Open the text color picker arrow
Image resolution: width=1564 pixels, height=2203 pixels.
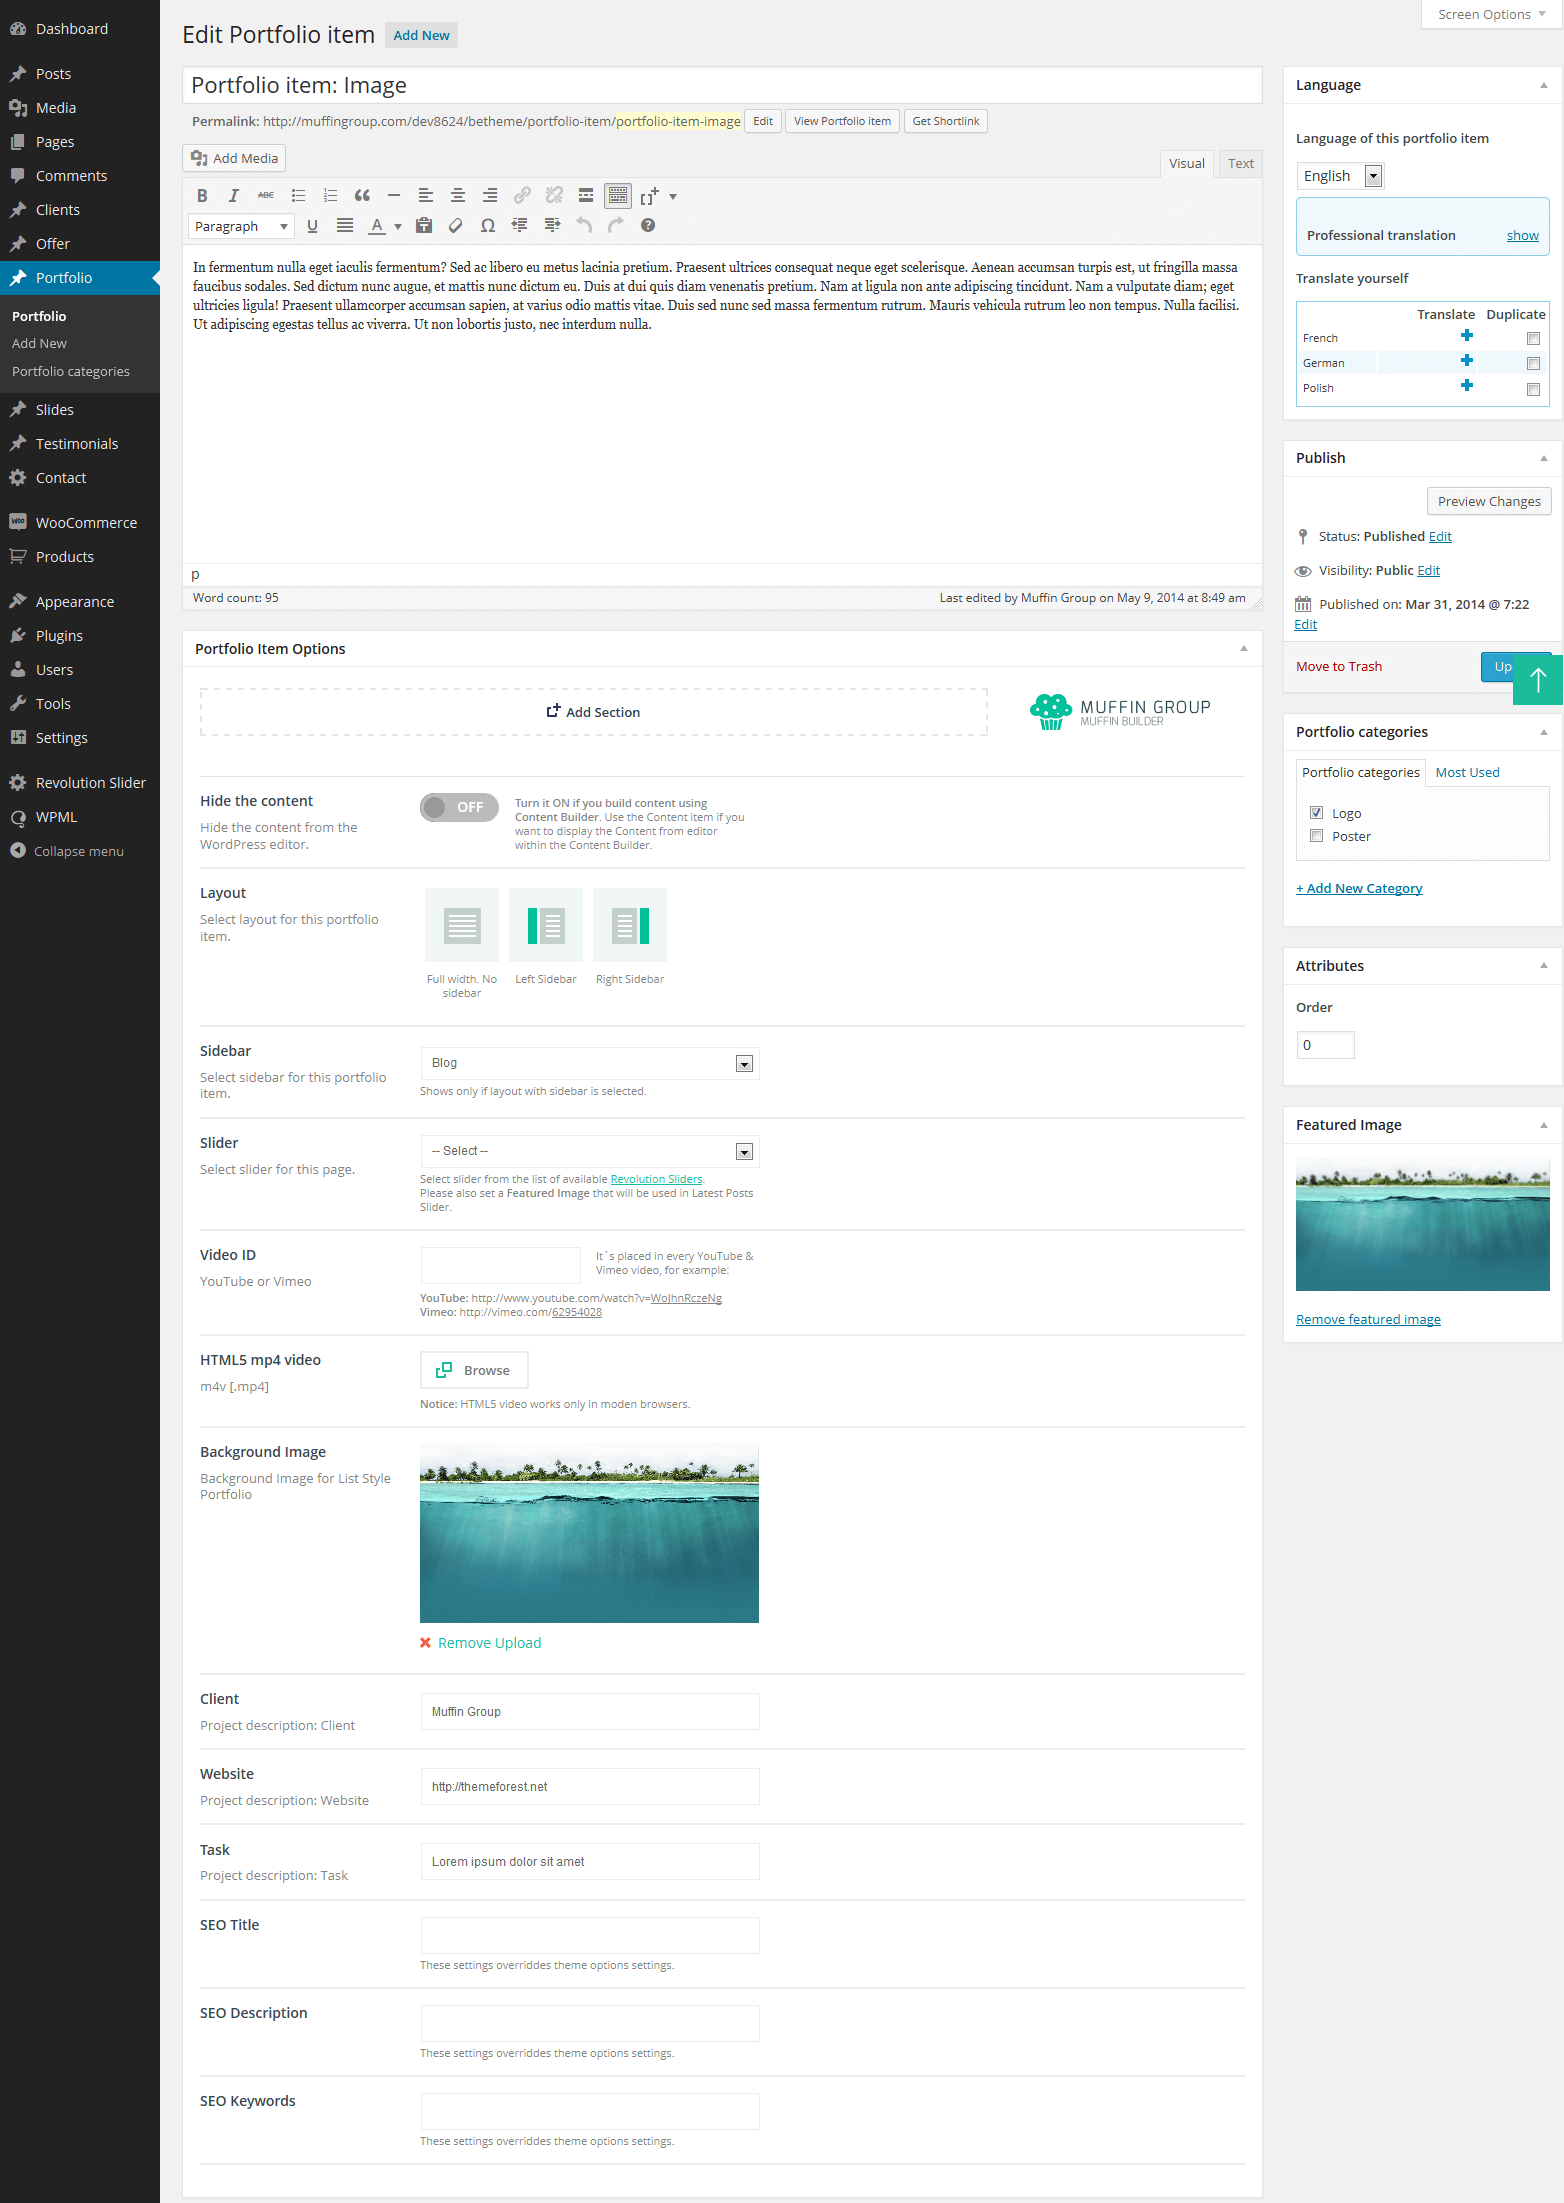coord(398,227)
